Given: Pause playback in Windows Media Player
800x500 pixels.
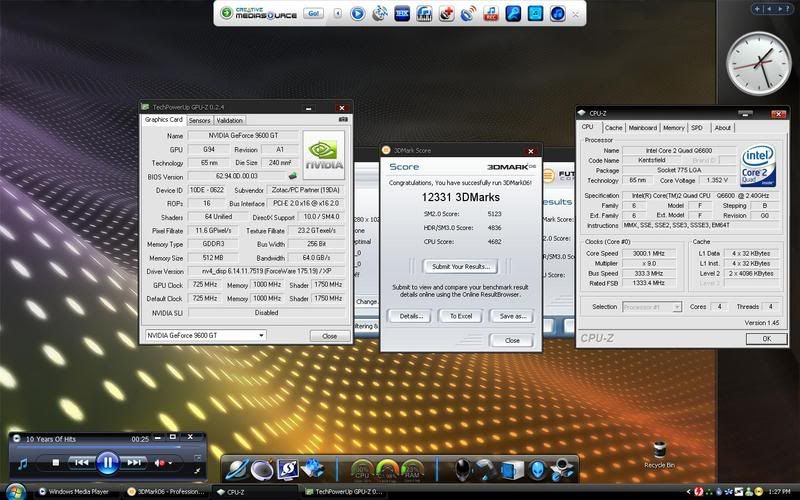Looking at the screenshot, I should [108, 462].
